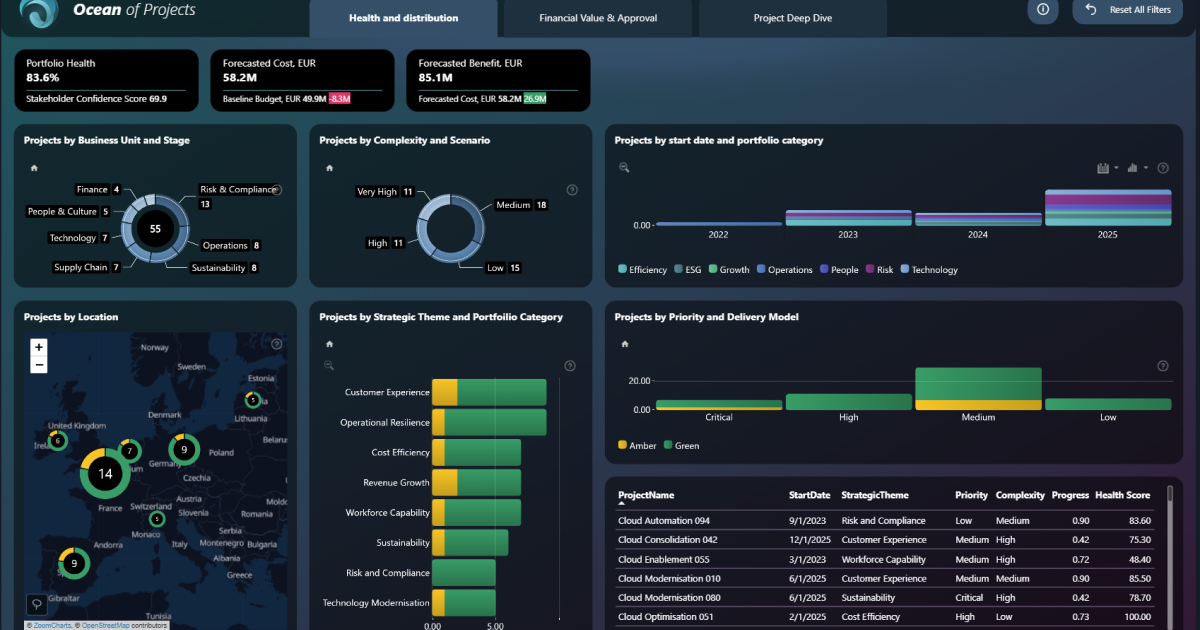Toggle the Amber legend item
This screenshot has height=630, width=1200.
pos(636,446)
